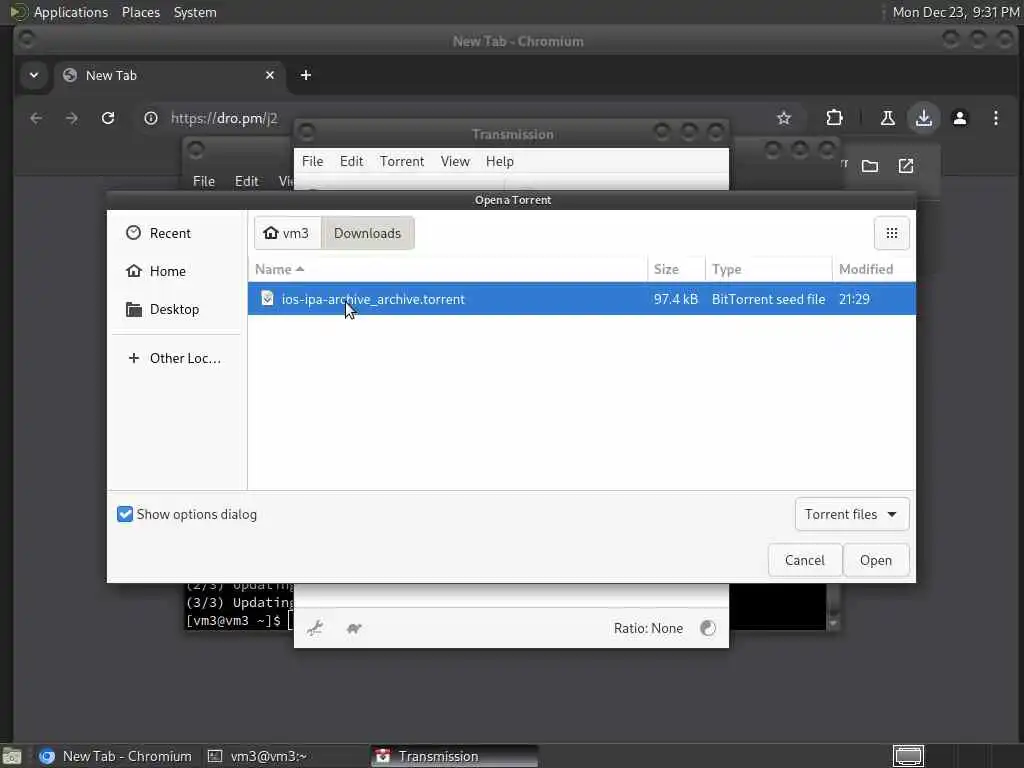Switch file view with grid icon
1024x768 pixels.
(x=891, y=233)
